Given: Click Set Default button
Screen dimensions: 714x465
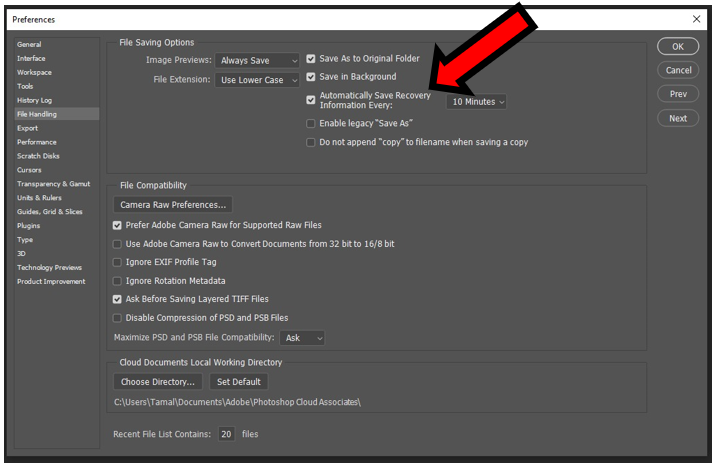Looking at the screenshot, I should pyautogui.click(x=239, y=382).
